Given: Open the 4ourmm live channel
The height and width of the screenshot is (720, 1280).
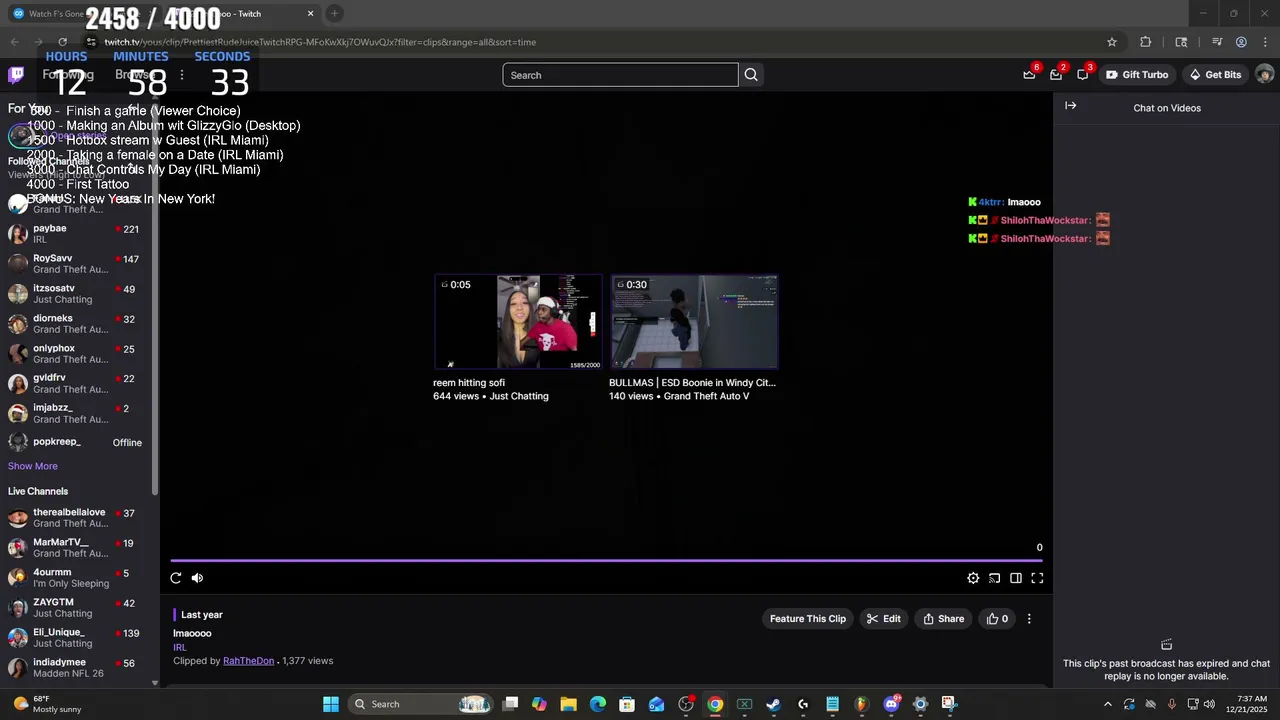Looking at the screenshot, I should pos(78,578).
